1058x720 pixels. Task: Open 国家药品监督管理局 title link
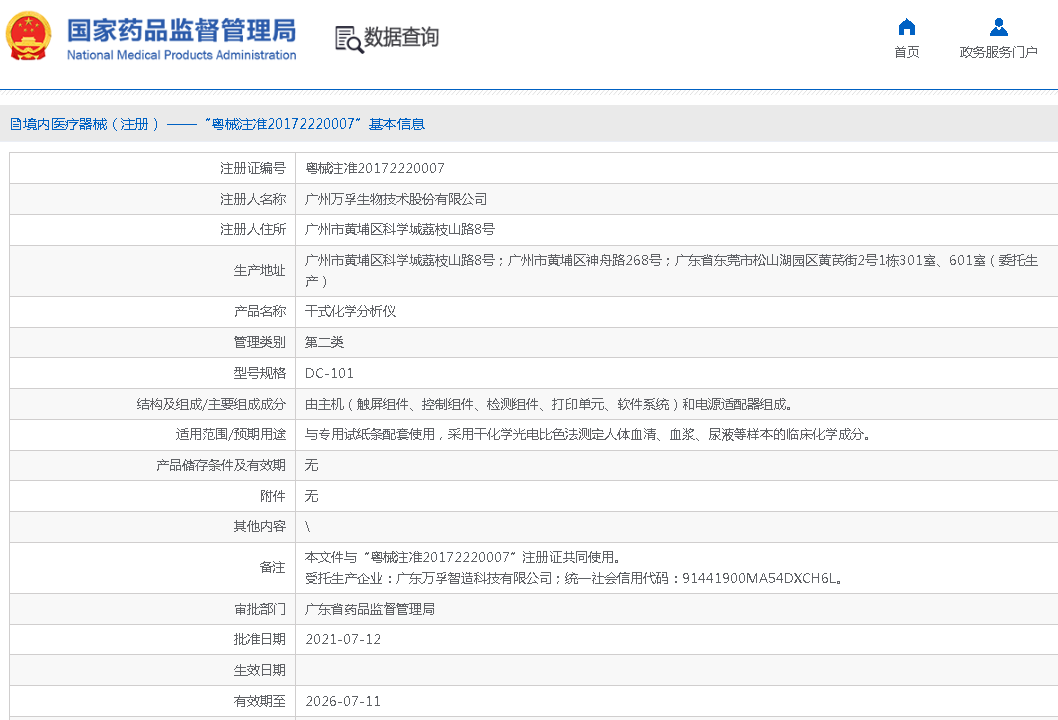point(182,30)
